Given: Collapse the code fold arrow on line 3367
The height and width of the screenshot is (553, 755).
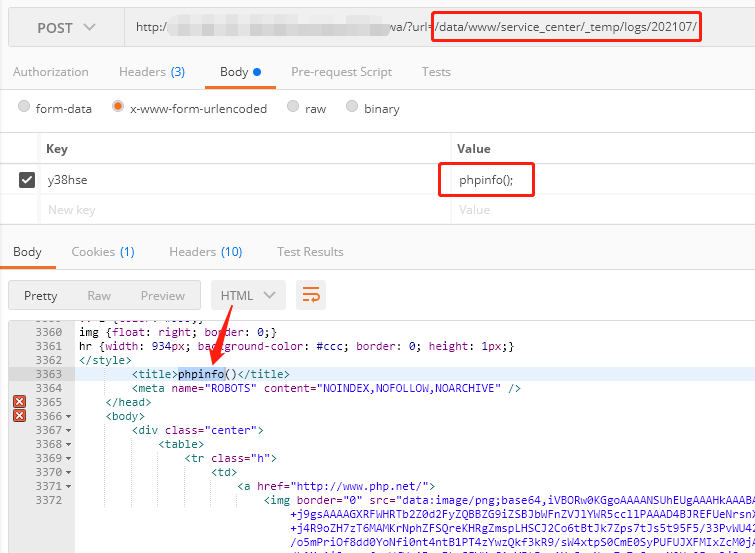Looking at the screenshot, I should [68, 430].
